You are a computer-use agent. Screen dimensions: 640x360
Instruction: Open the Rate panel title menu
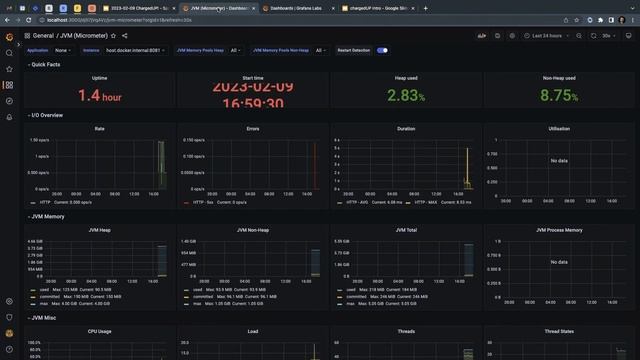100,129
